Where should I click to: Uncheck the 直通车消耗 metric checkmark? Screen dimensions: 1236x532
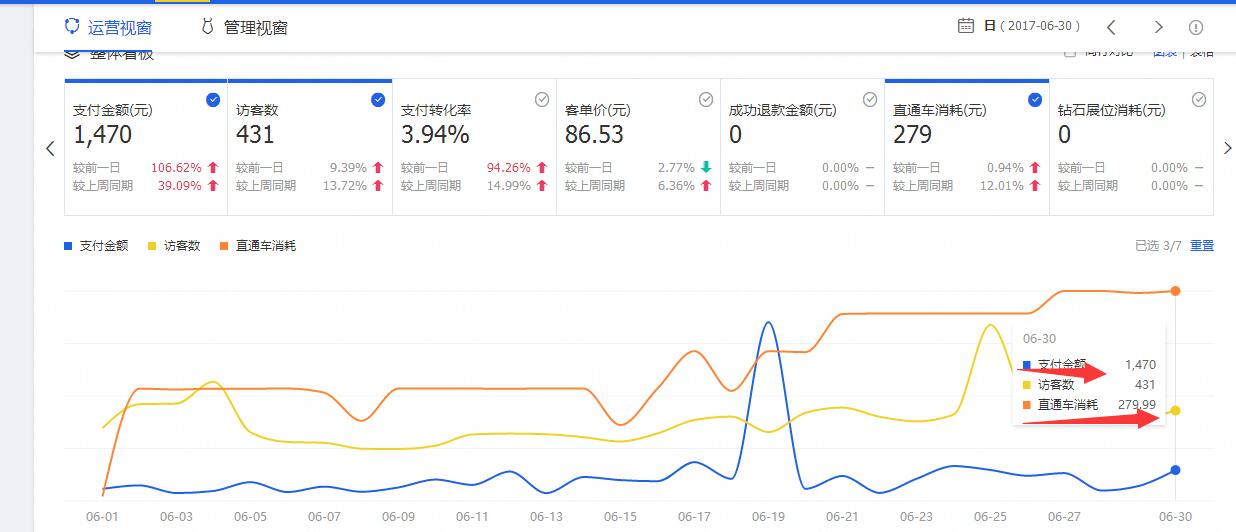1035,99
